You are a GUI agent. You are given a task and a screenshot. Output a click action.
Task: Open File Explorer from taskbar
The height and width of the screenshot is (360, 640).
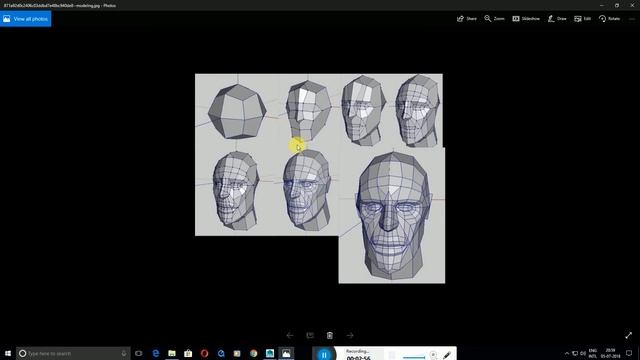(x=172, y=353)
